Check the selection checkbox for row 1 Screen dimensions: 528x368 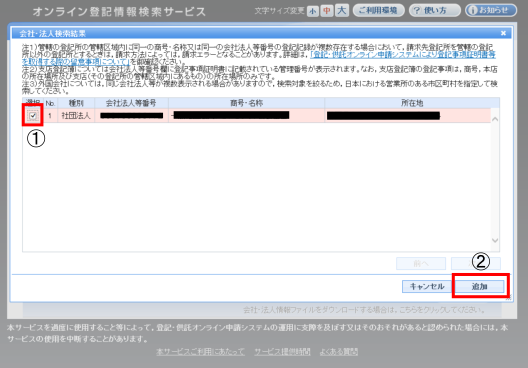[33, 115]
